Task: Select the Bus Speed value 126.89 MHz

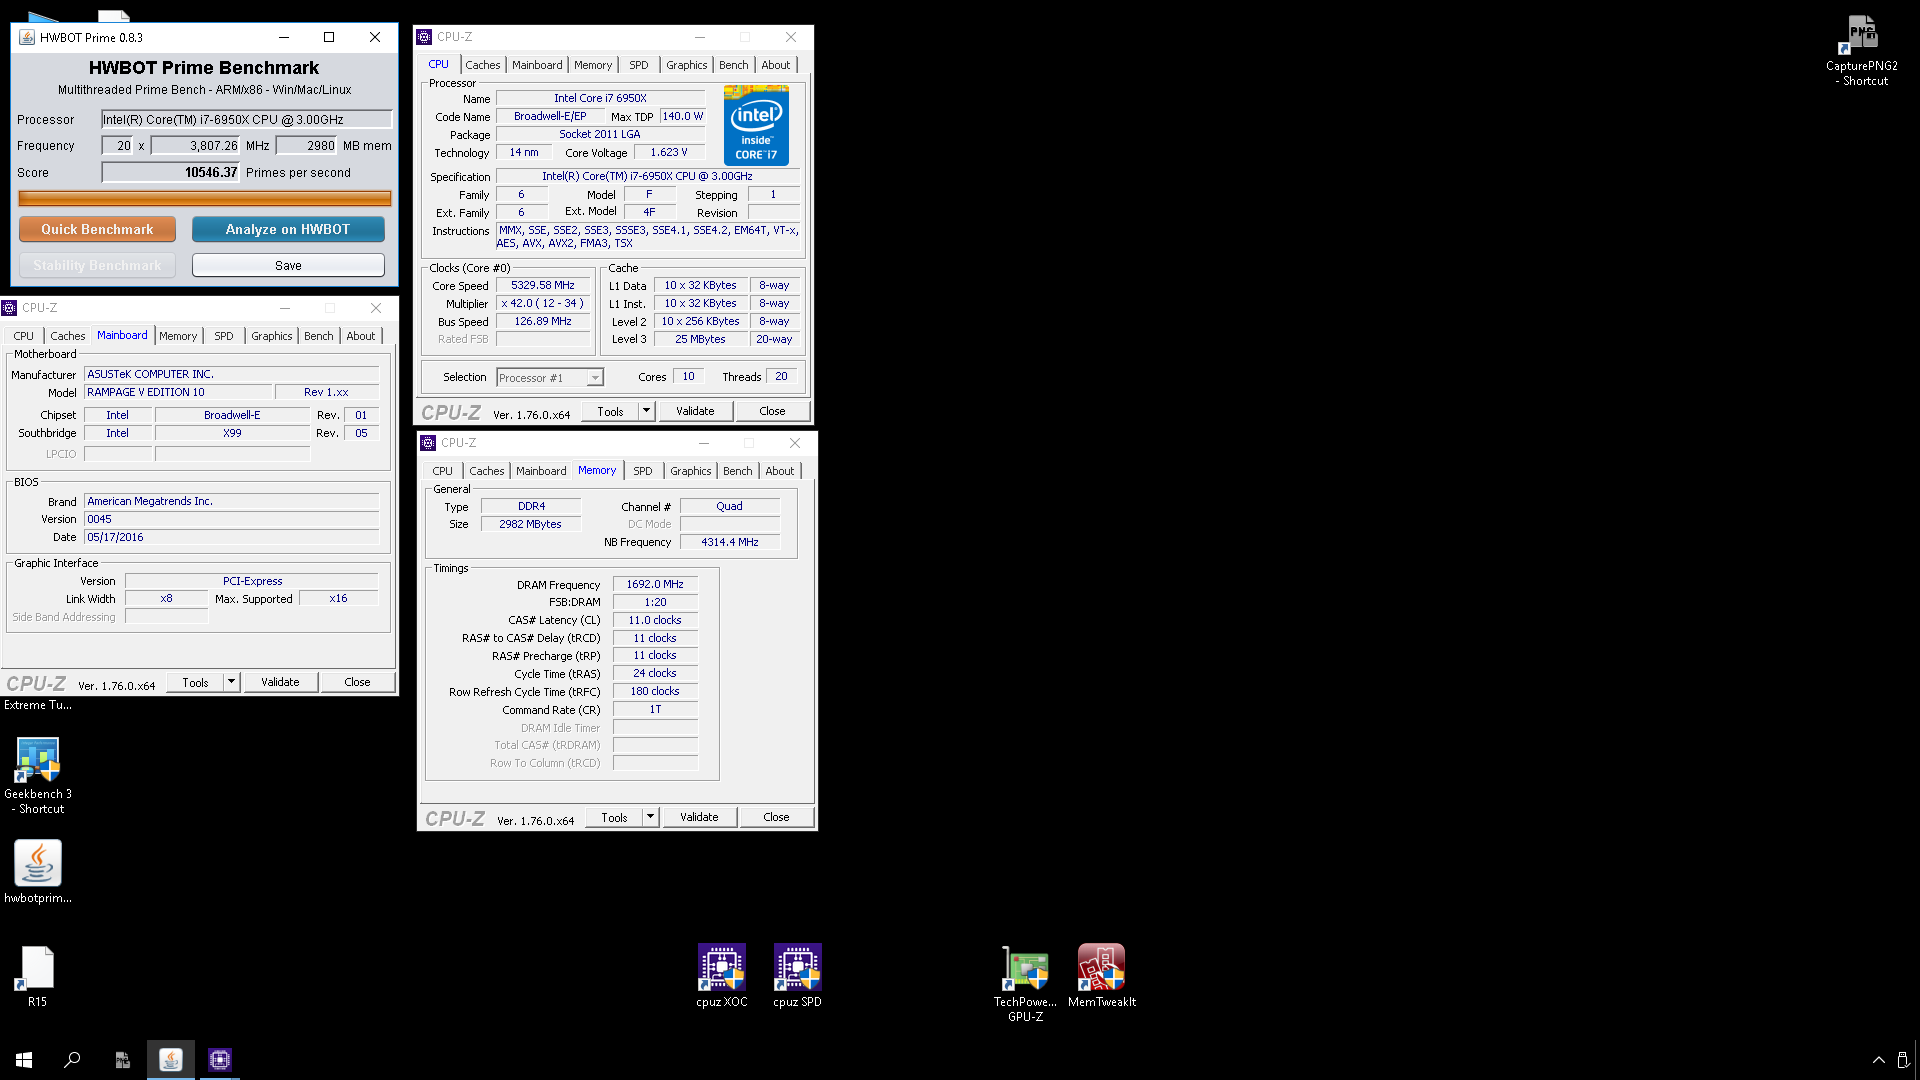Action: (543, 322)
